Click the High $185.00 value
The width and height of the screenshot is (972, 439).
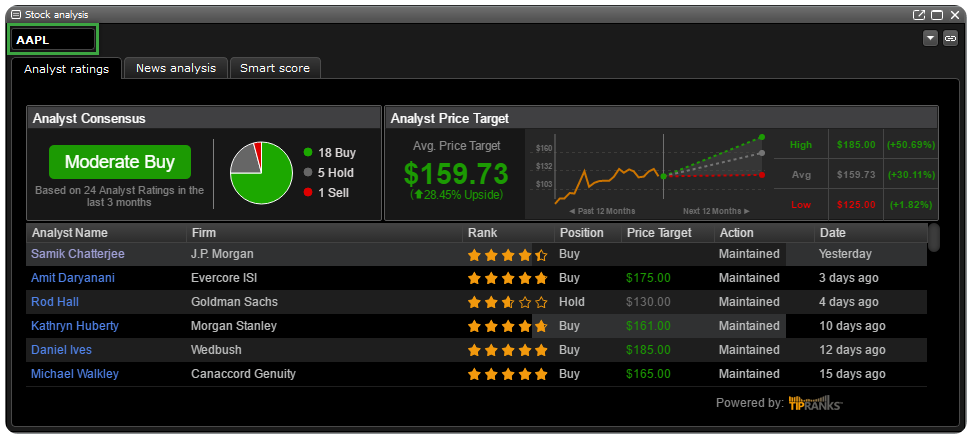pos(856,144)
